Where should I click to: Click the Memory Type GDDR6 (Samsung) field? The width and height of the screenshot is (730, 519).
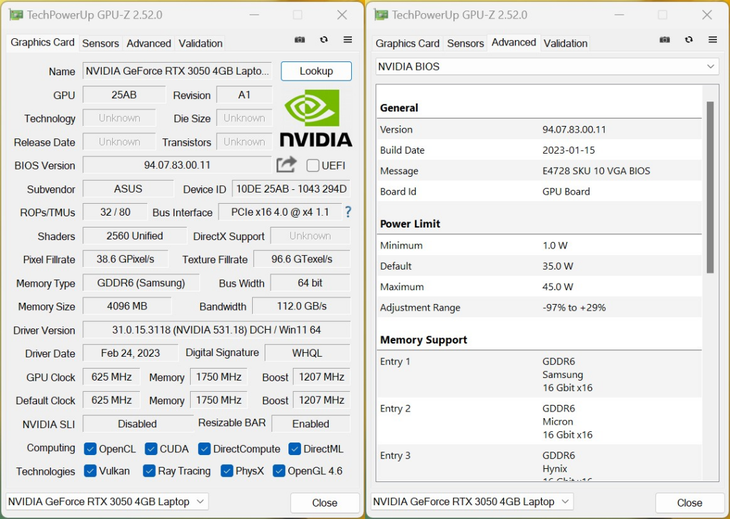(141, 283)
